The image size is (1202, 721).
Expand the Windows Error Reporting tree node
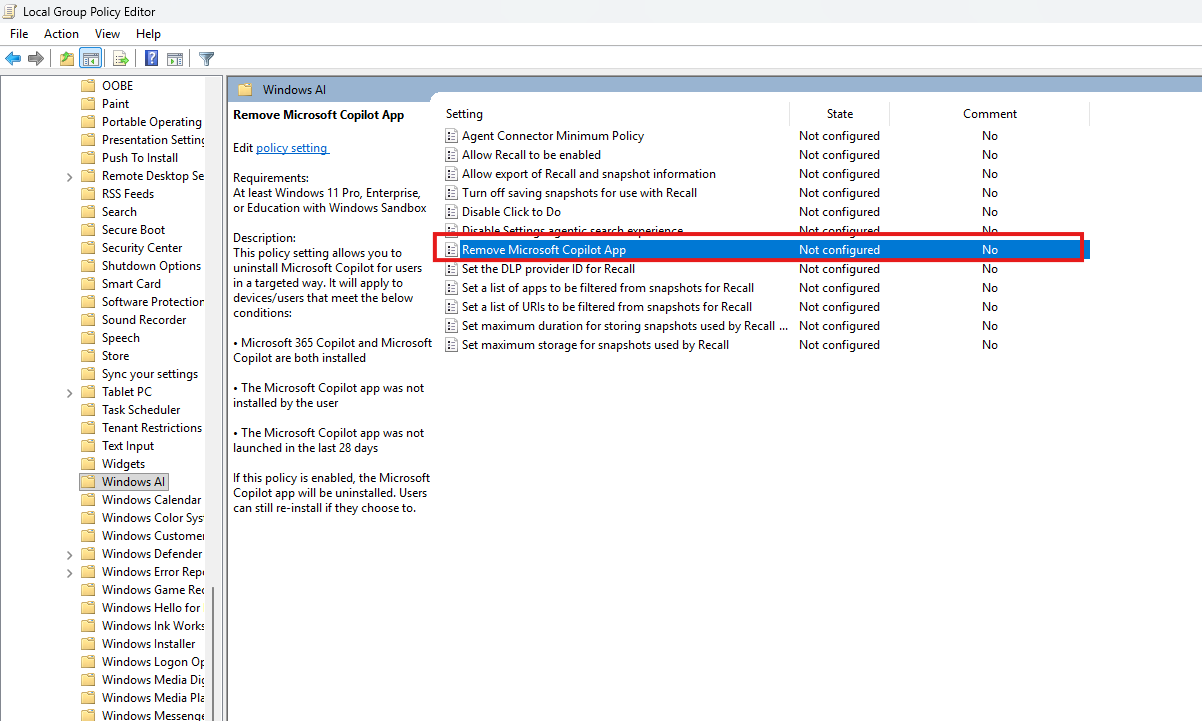[69, 573]
